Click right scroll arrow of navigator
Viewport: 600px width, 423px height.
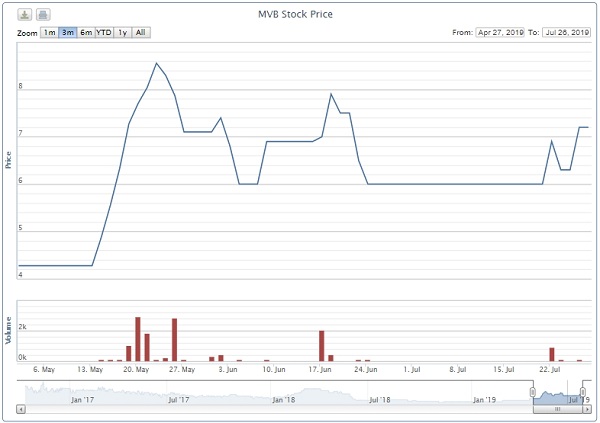click(586, 409)
